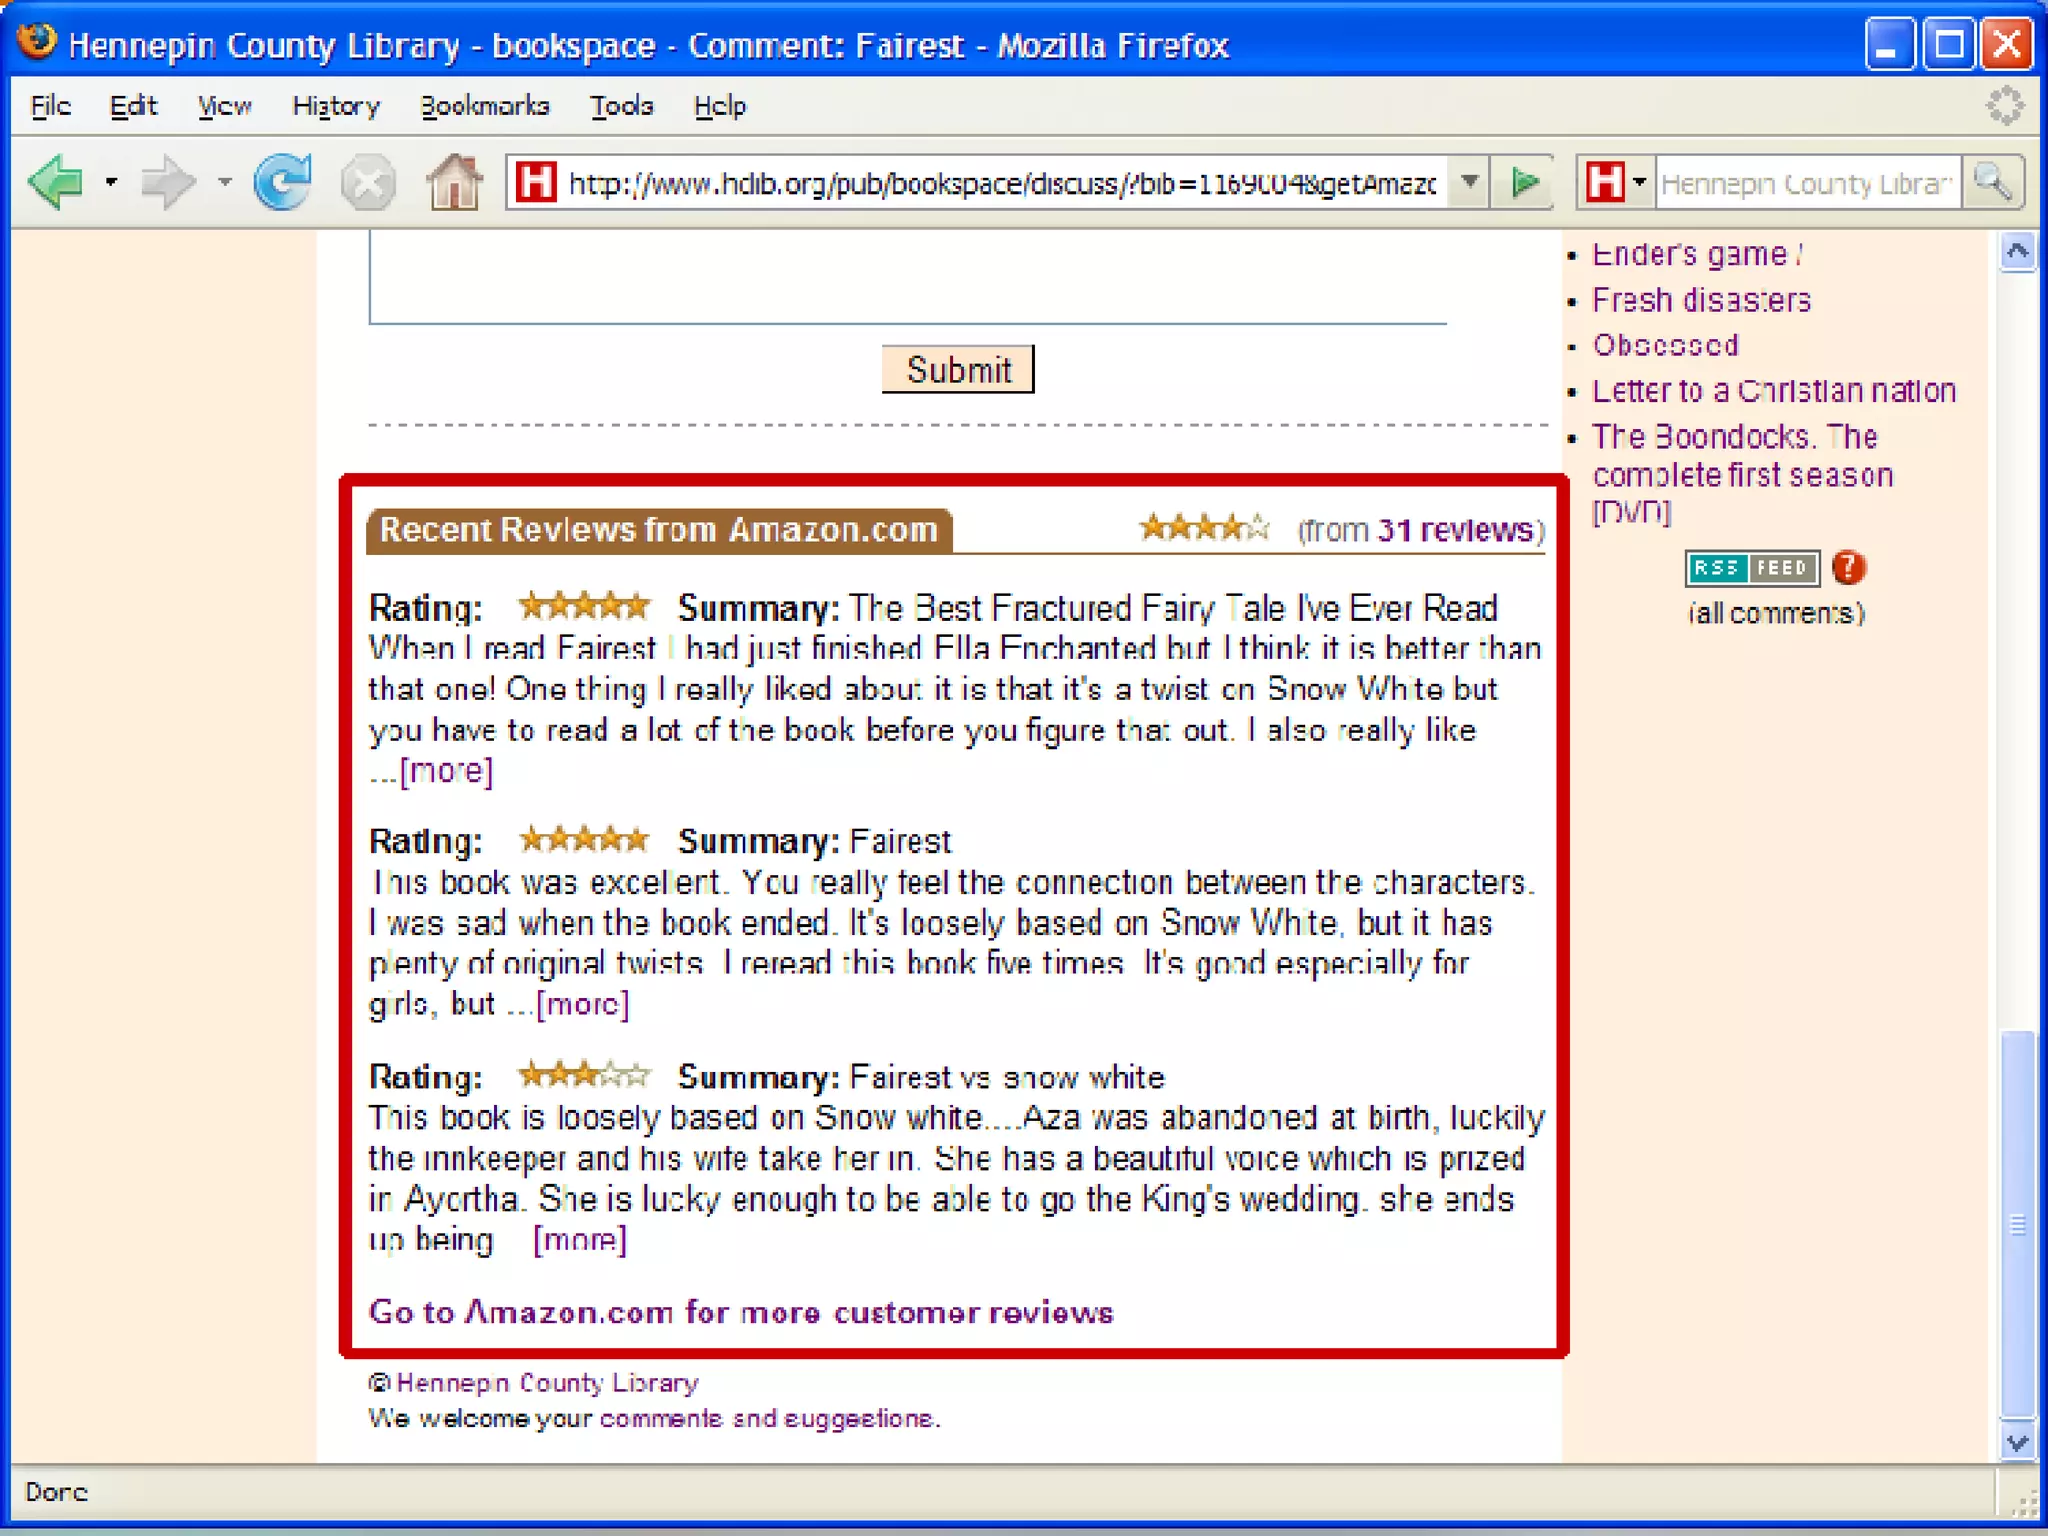This screenshot has width=2048, height=1536.
Task: Click the green Go arrow button
Action: pyautogui.click(x=1524, y=183)
